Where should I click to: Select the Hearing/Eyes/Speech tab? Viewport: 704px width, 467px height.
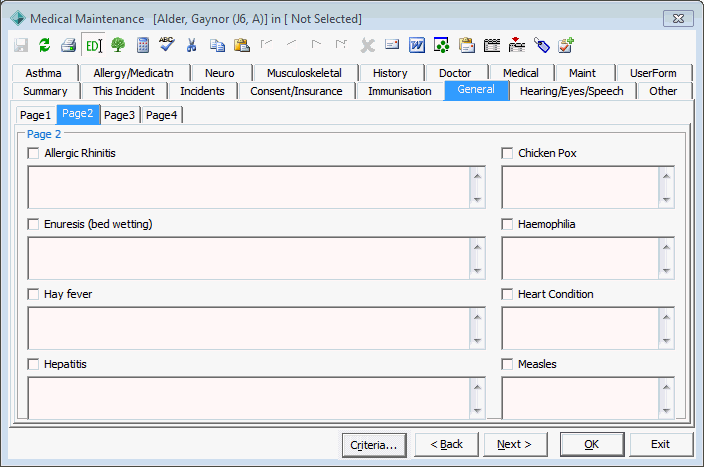coord(572,91)
